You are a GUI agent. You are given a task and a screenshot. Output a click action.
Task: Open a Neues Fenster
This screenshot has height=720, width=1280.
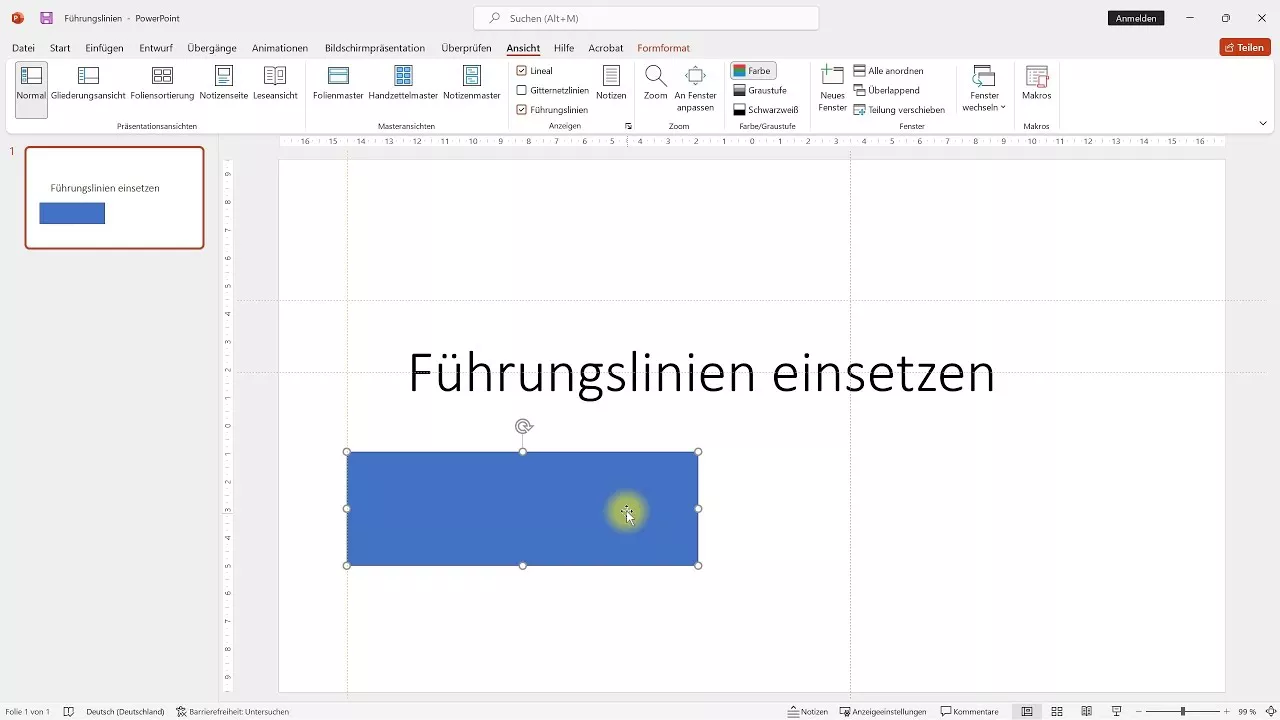(x=832, y=88)
